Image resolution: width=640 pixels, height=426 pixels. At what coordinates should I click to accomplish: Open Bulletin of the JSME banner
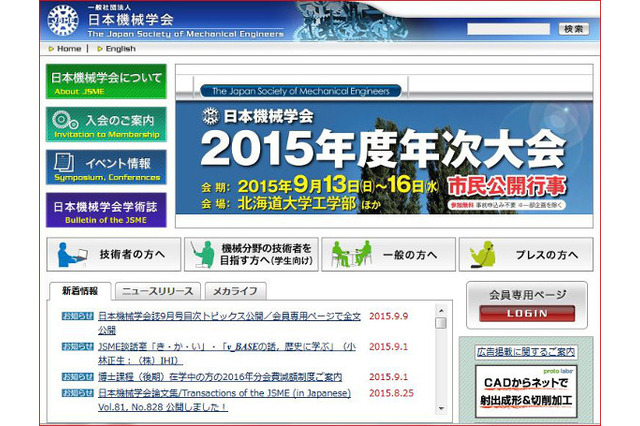coord(106,210)
